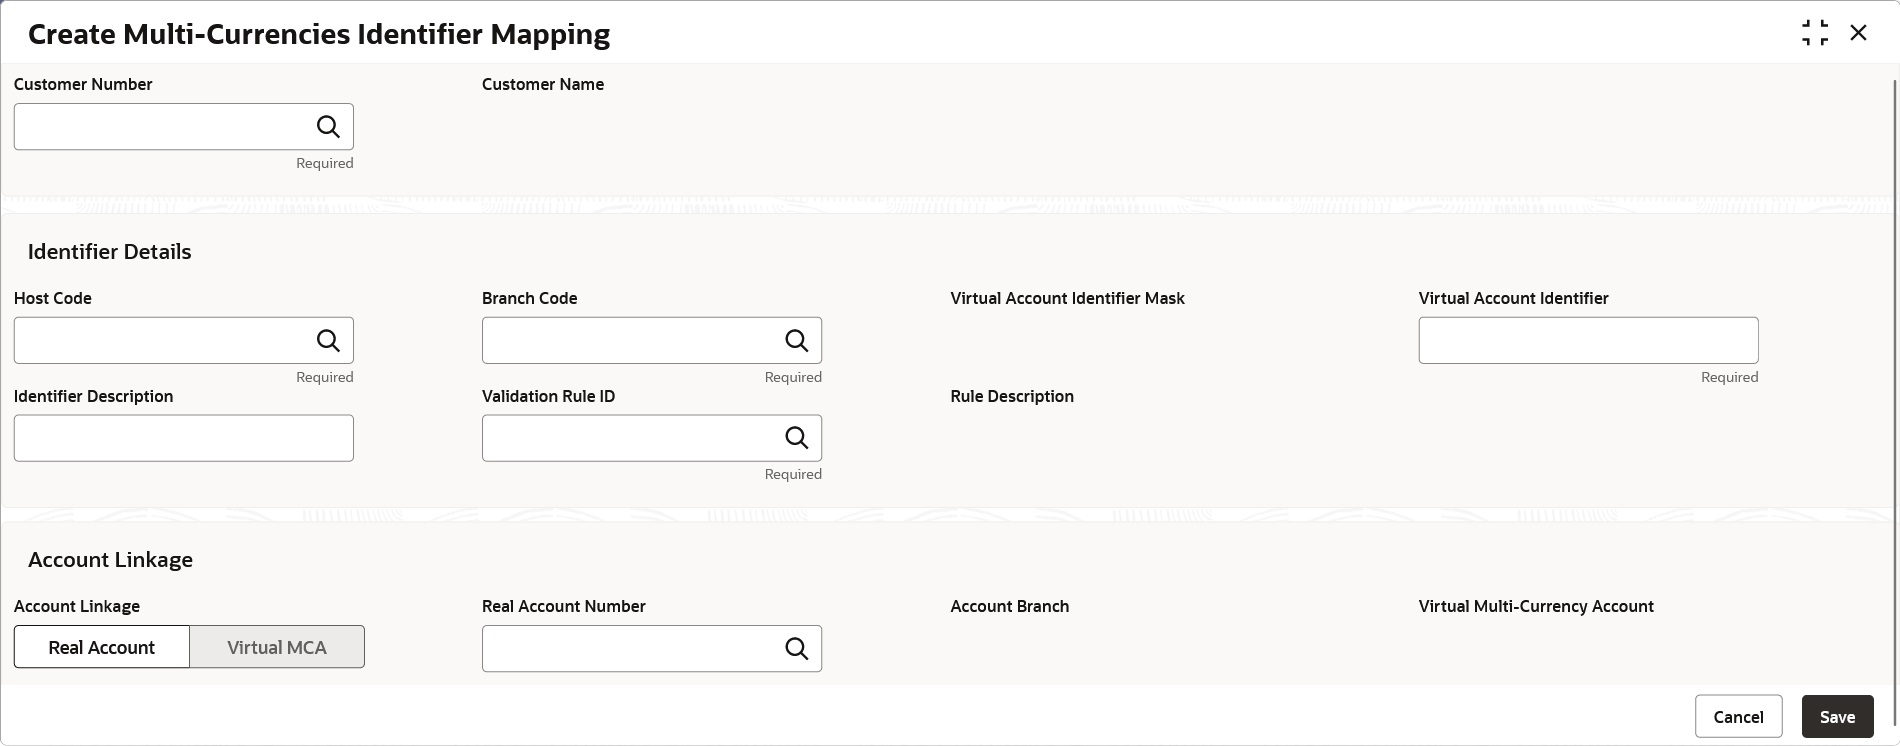Click the Identifier Details section heading
The width and height of the screenshot is (1900, 746).
tap(110, 252)
